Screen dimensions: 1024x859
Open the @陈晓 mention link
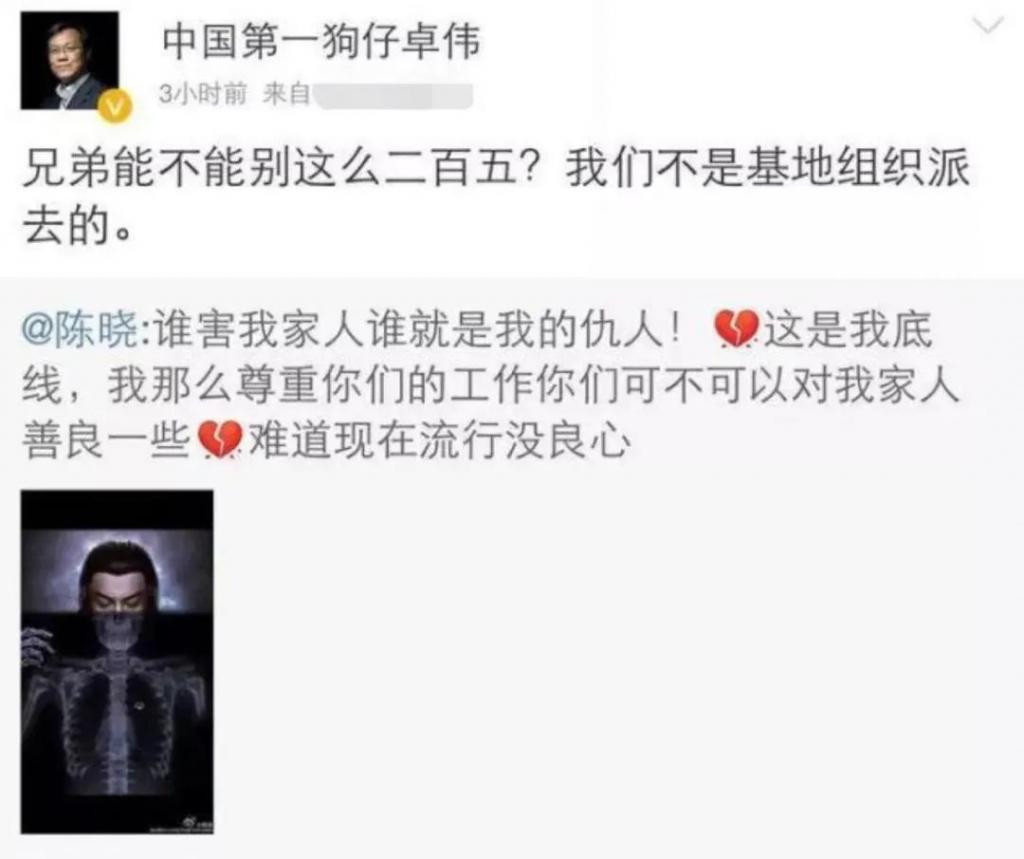click(80, 331)
